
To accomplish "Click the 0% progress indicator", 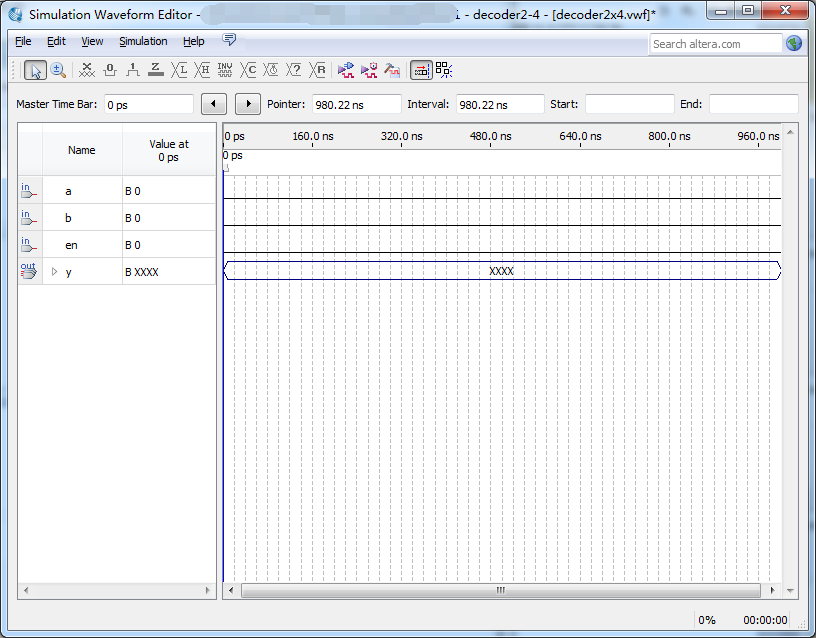I will pyautogui.click(x=707, y=620).
